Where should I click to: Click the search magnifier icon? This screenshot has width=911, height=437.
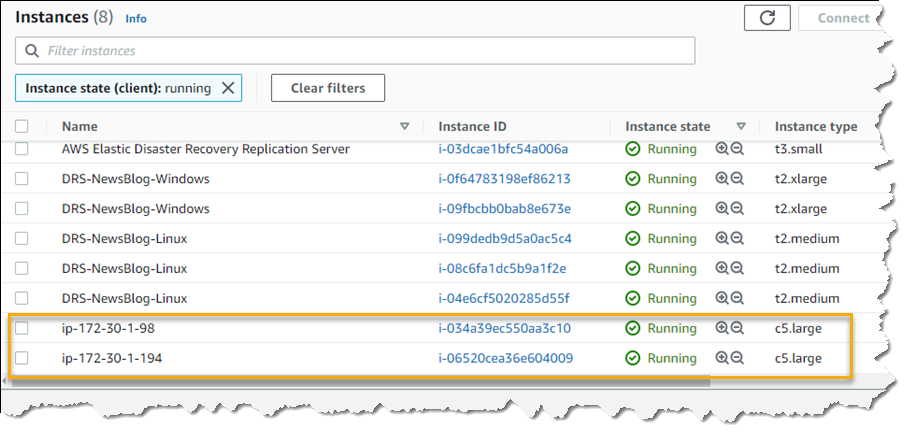pos(32,51)
